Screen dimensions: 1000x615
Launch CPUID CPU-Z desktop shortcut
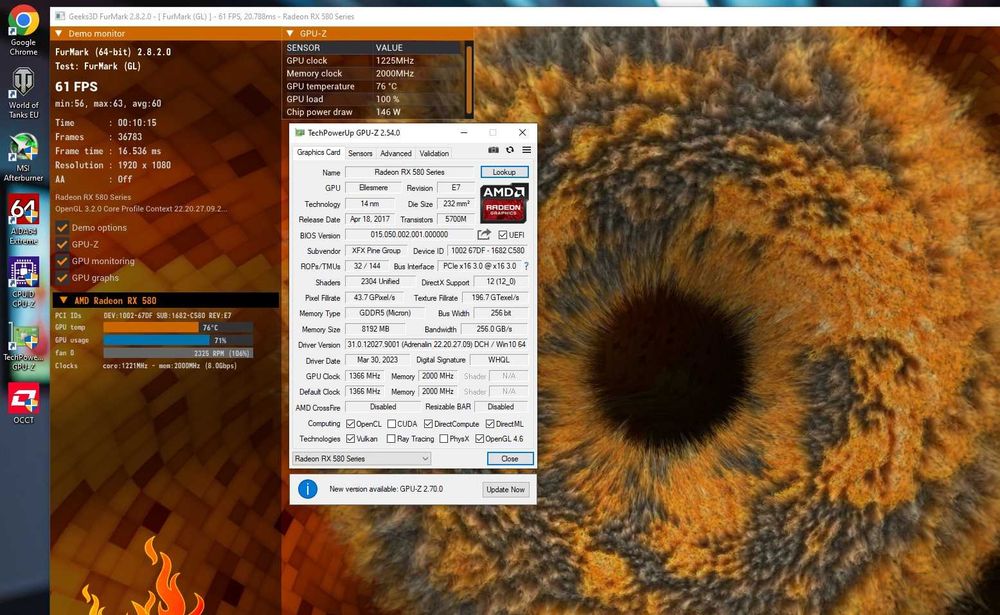23,283
